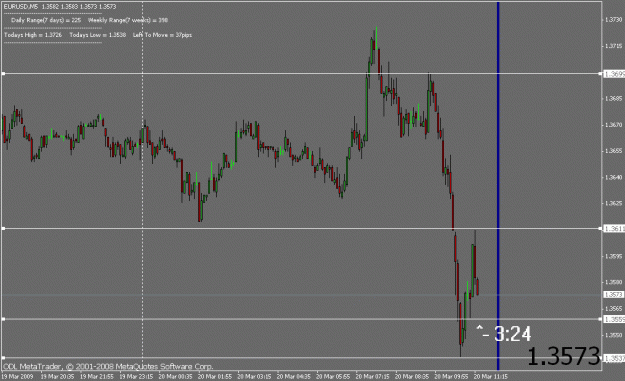The width and height of the screenshot is (625, 381).
Task: Click the 1.3685 price scale label
Action: (613, 98)
